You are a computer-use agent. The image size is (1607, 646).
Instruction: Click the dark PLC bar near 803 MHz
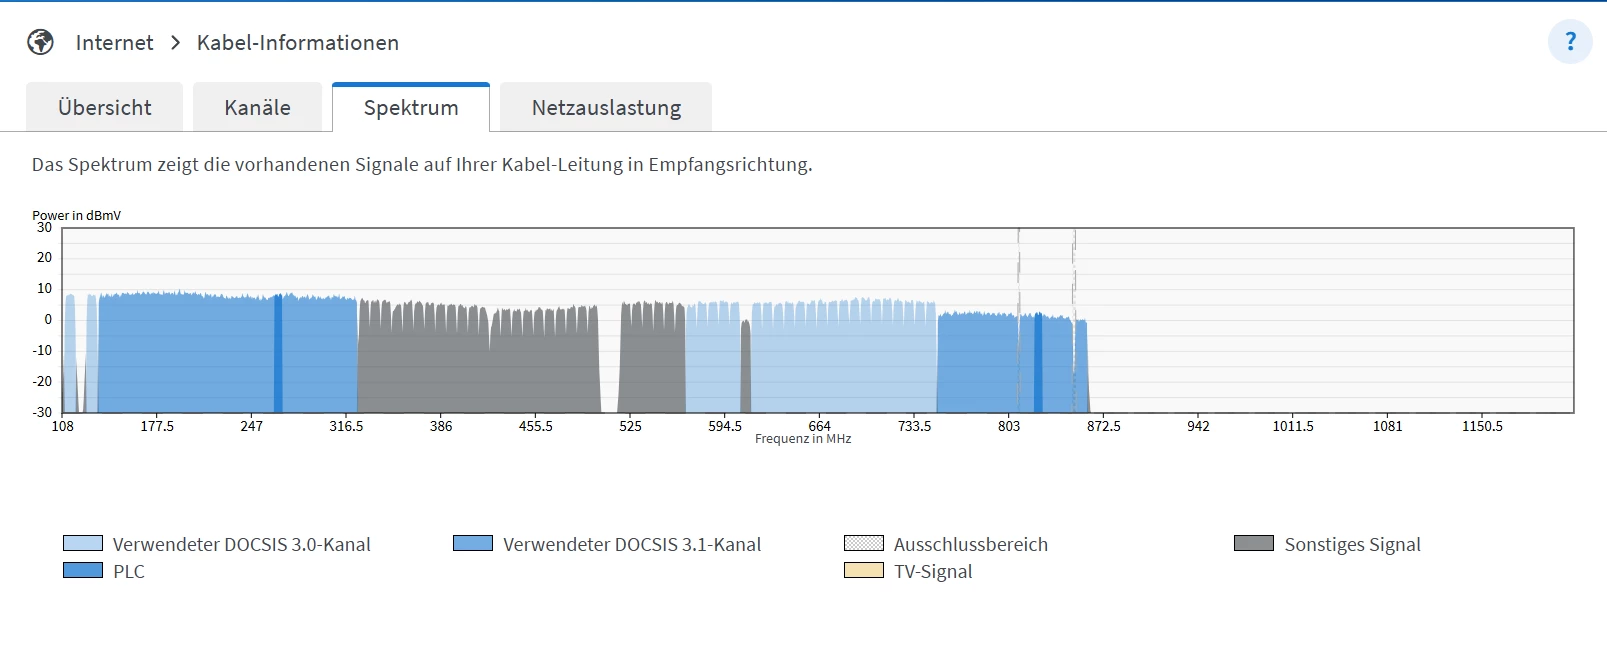[1038, 363]
